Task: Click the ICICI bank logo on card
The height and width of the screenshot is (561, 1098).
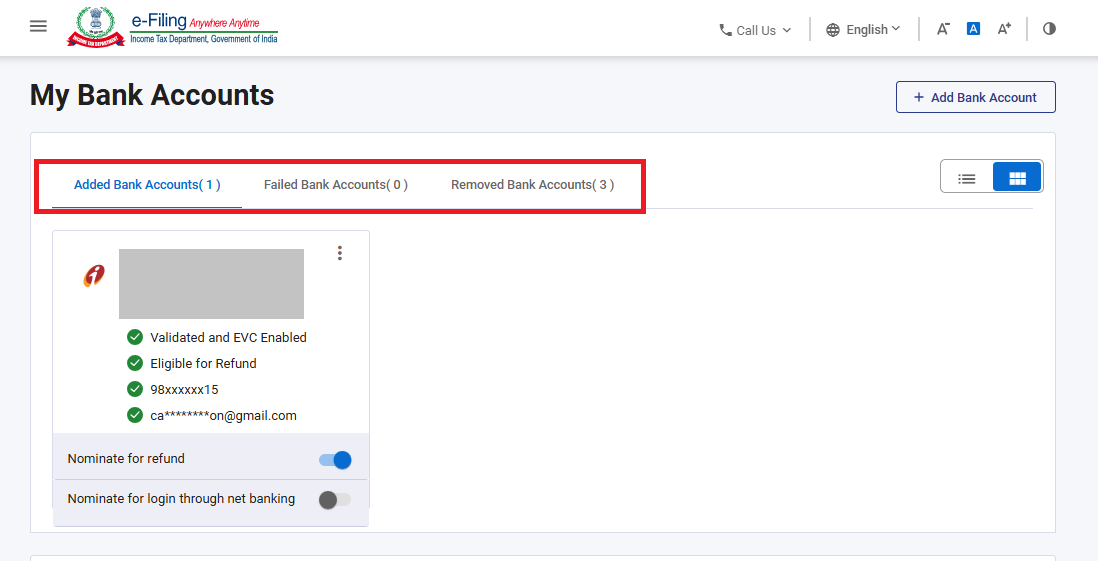Action: click(x=94, y=276)
